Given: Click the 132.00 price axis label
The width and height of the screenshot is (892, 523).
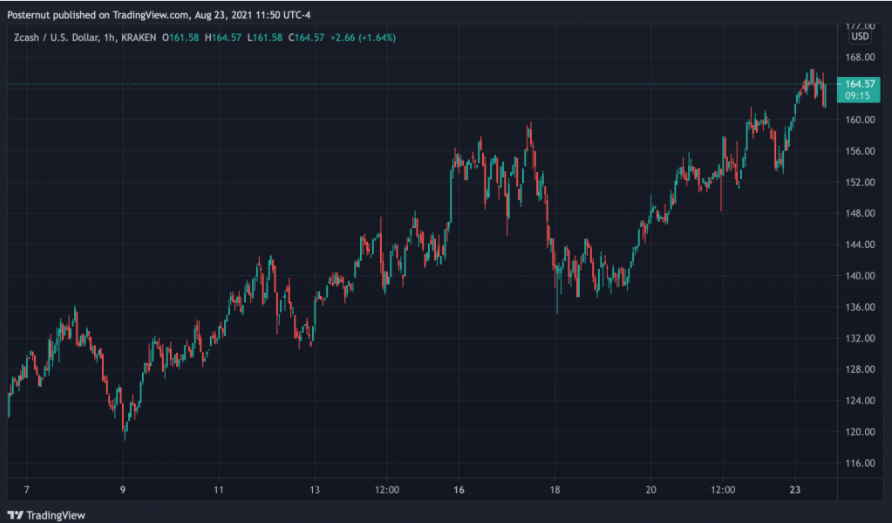Looking at the screenshot, I should [x=860, y=338].
